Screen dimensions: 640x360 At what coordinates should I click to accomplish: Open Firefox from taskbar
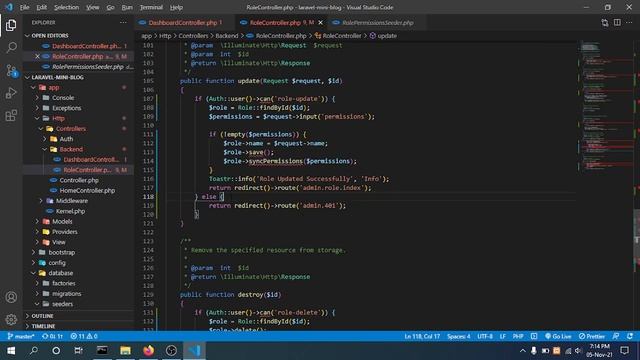(149, 351)
